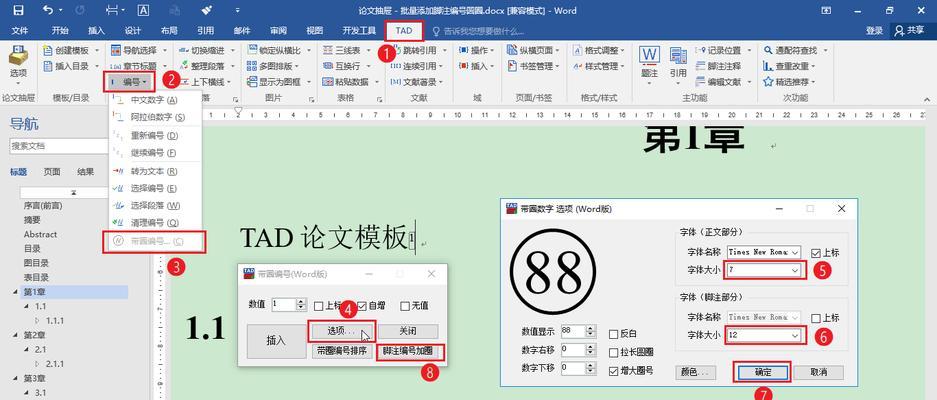Click the Save icon in title bar
Viewport: 937px width, 400px height.
(19, 10)
